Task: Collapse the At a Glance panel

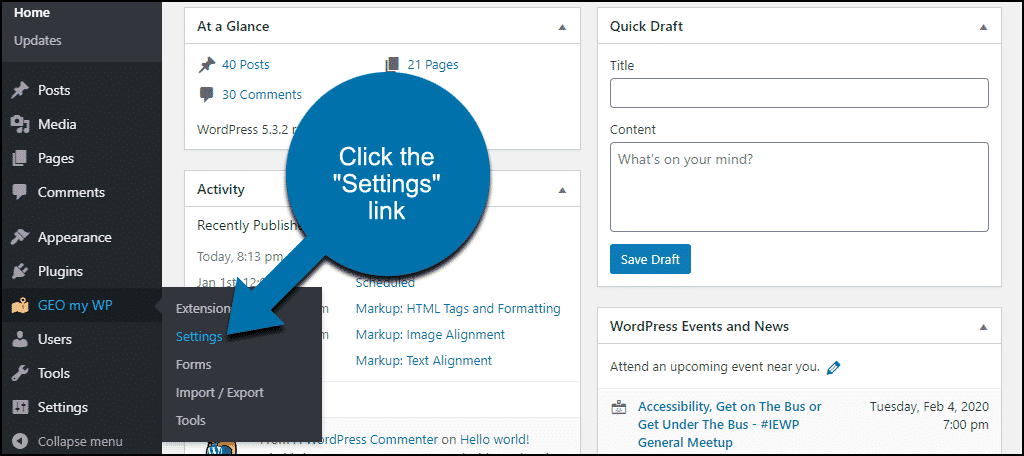Action: click(562, 27)
